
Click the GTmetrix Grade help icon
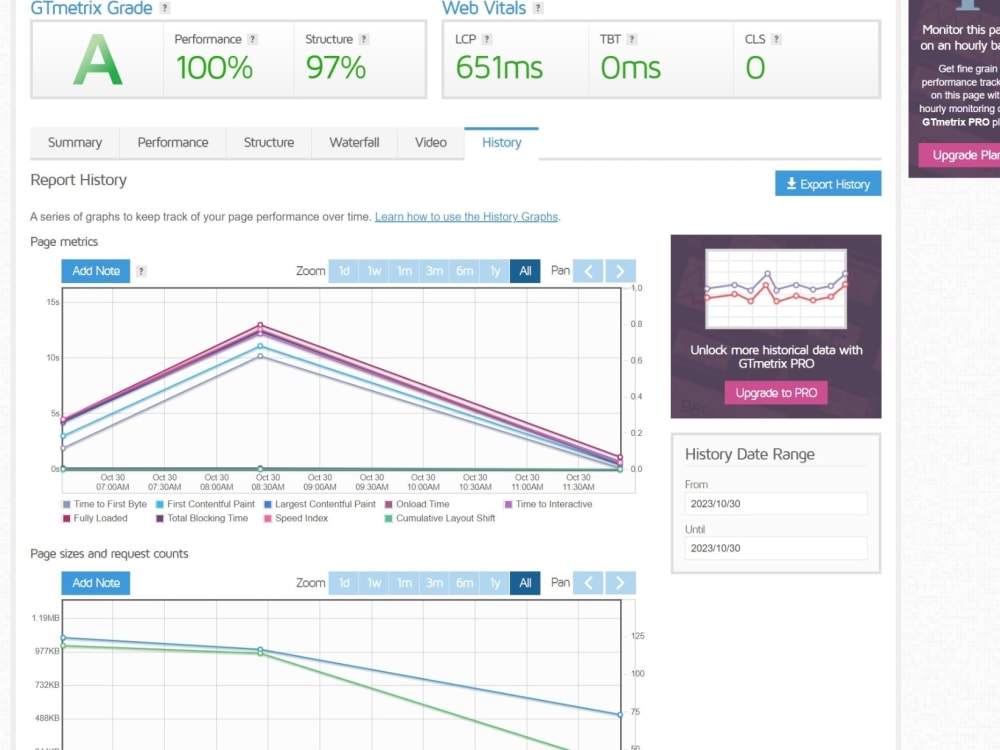[x=163, y=7]
